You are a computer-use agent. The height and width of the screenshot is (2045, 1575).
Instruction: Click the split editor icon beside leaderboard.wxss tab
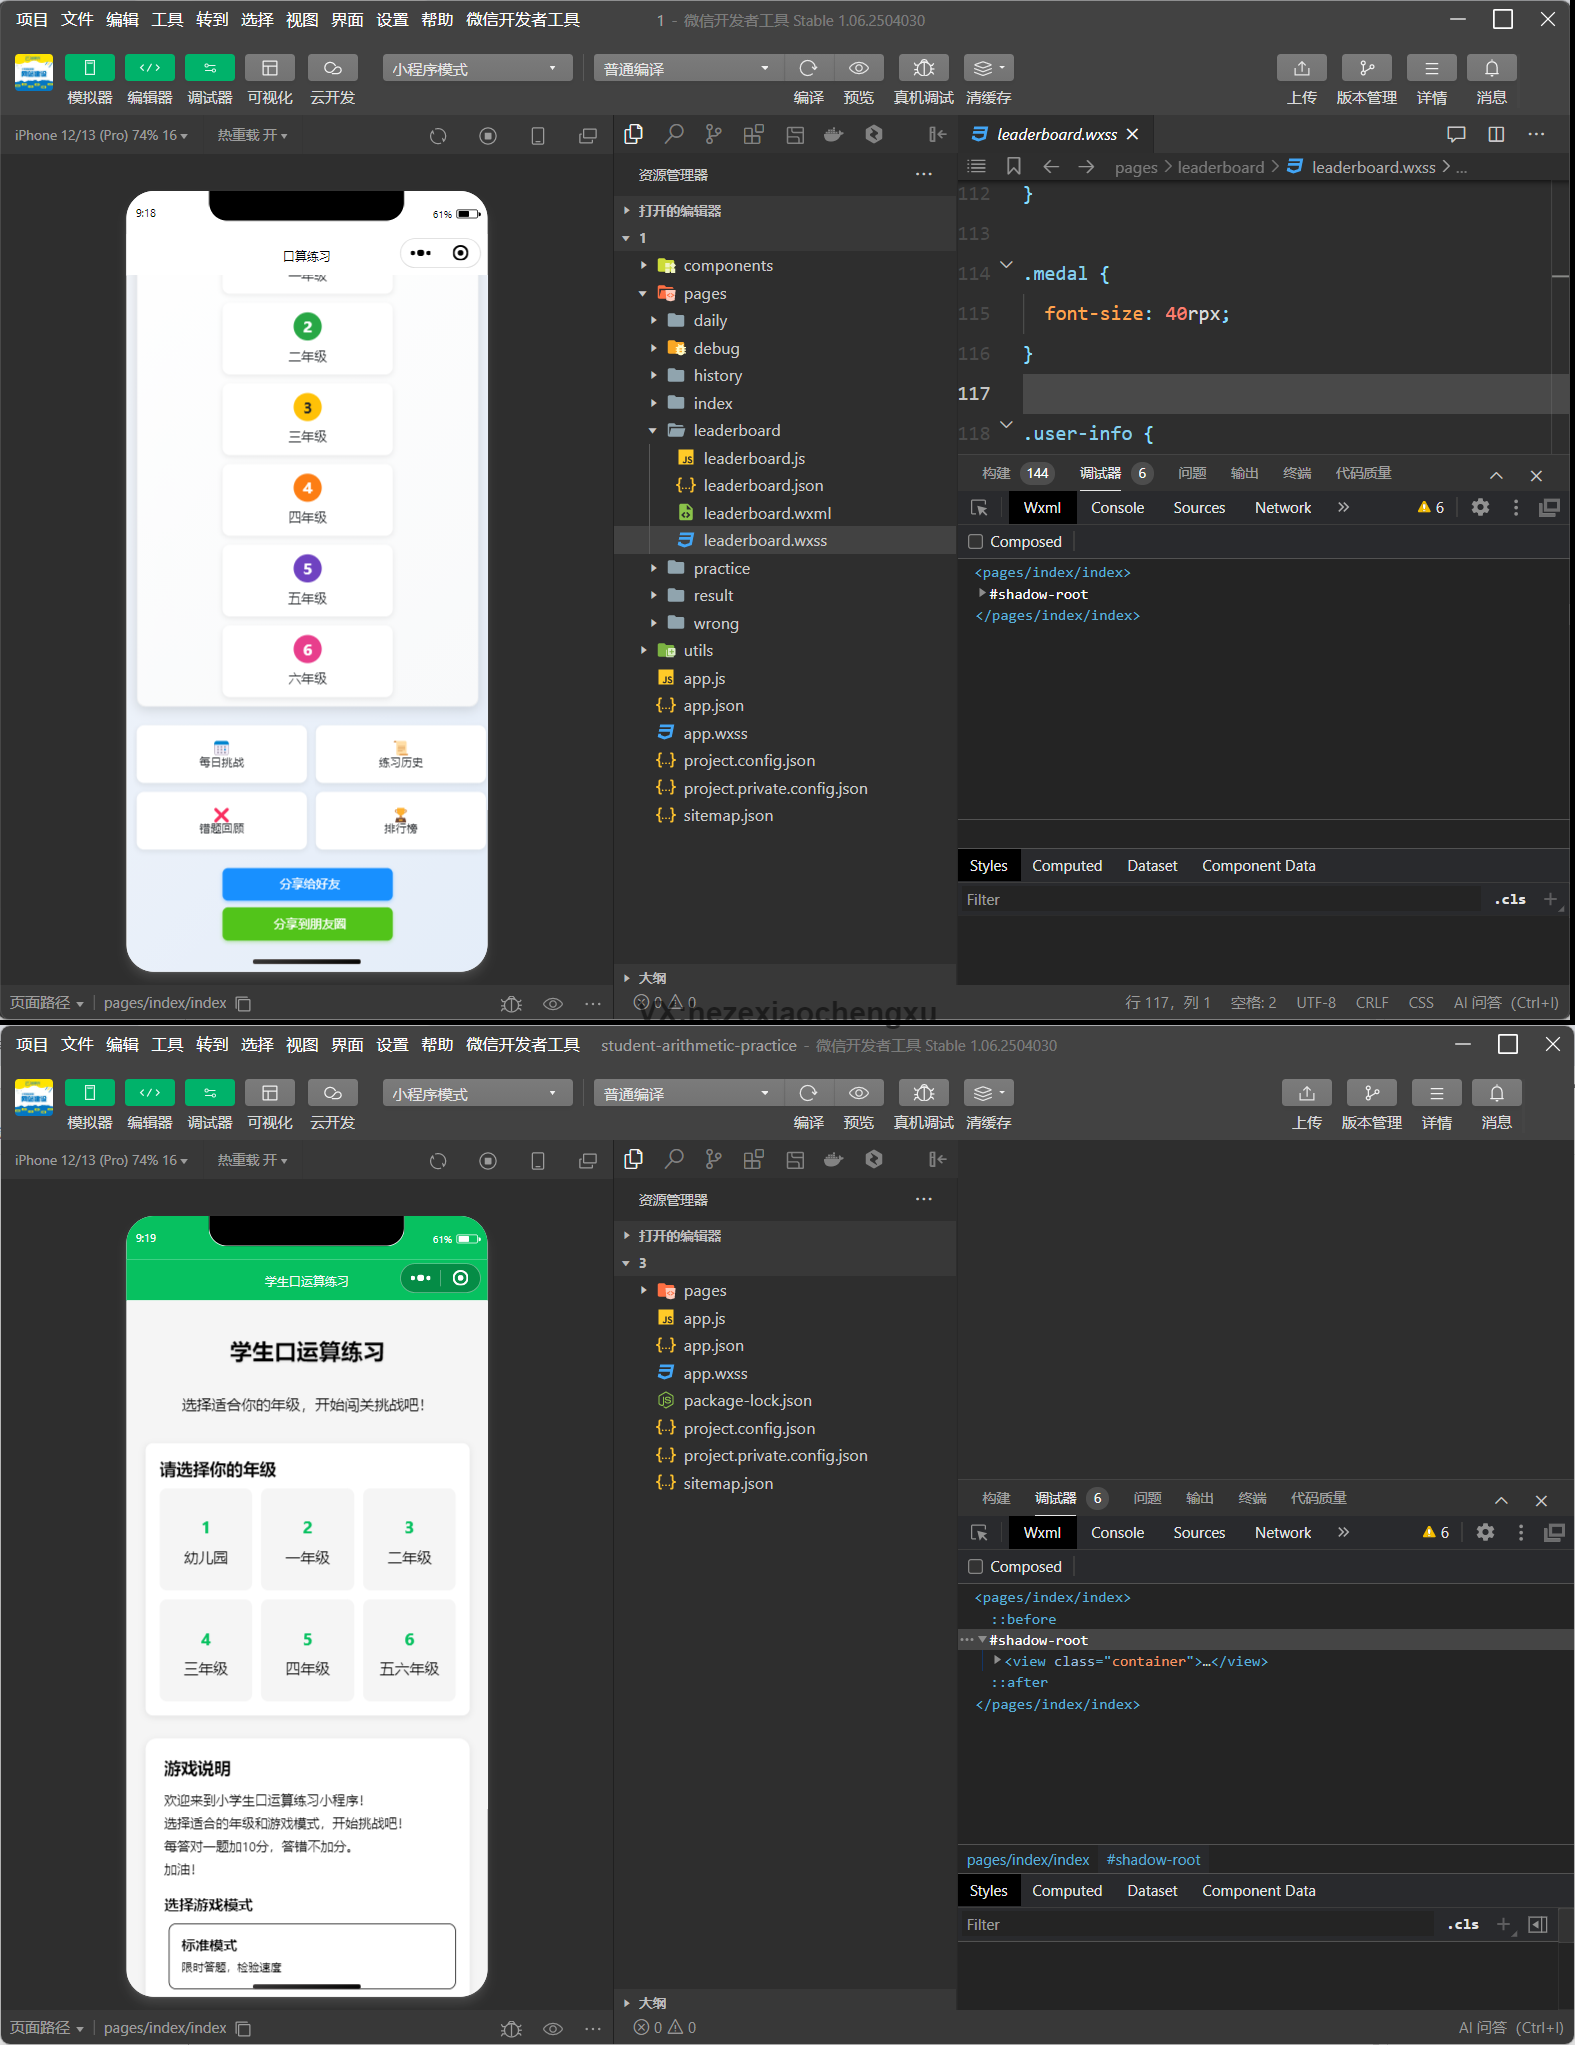(1496, 134)
